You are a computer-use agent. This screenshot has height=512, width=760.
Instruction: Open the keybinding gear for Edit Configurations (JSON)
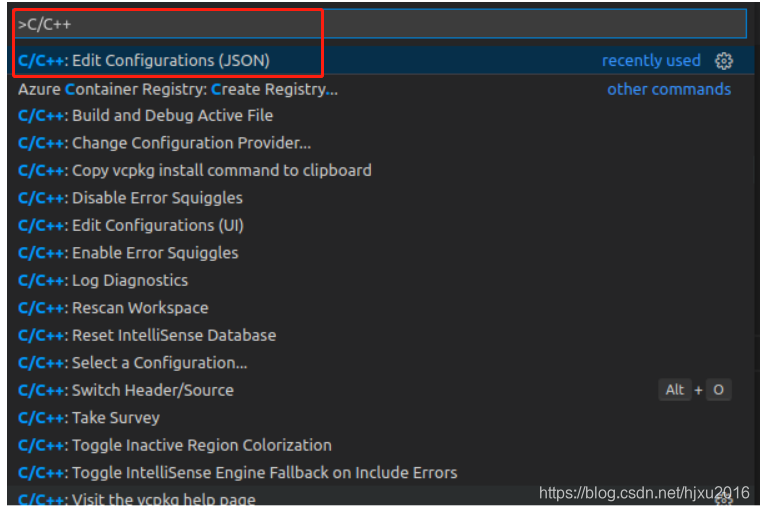coord(724,61)
